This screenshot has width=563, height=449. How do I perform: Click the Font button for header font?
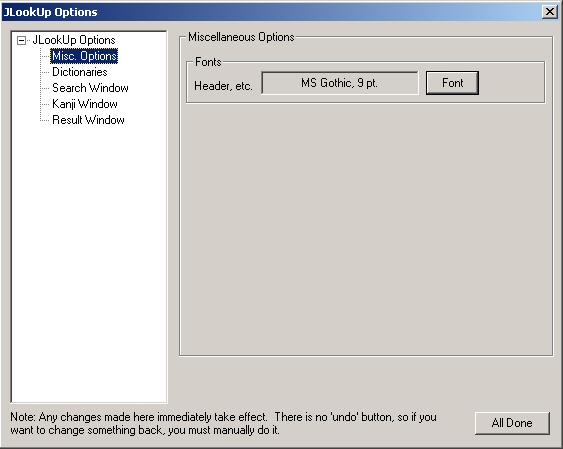click(452, 83)
